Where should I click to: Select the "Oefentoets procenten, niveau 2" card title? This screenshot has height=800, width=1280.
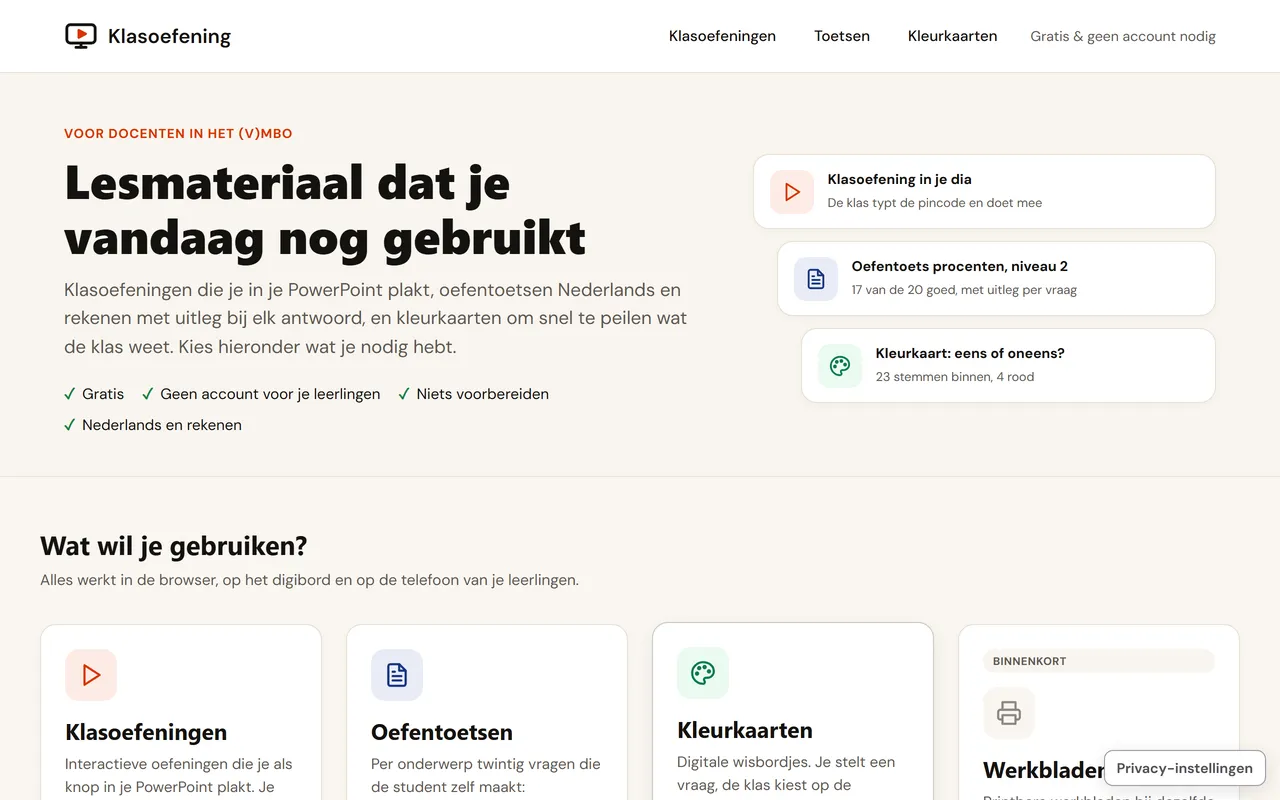tap(960, 266)
